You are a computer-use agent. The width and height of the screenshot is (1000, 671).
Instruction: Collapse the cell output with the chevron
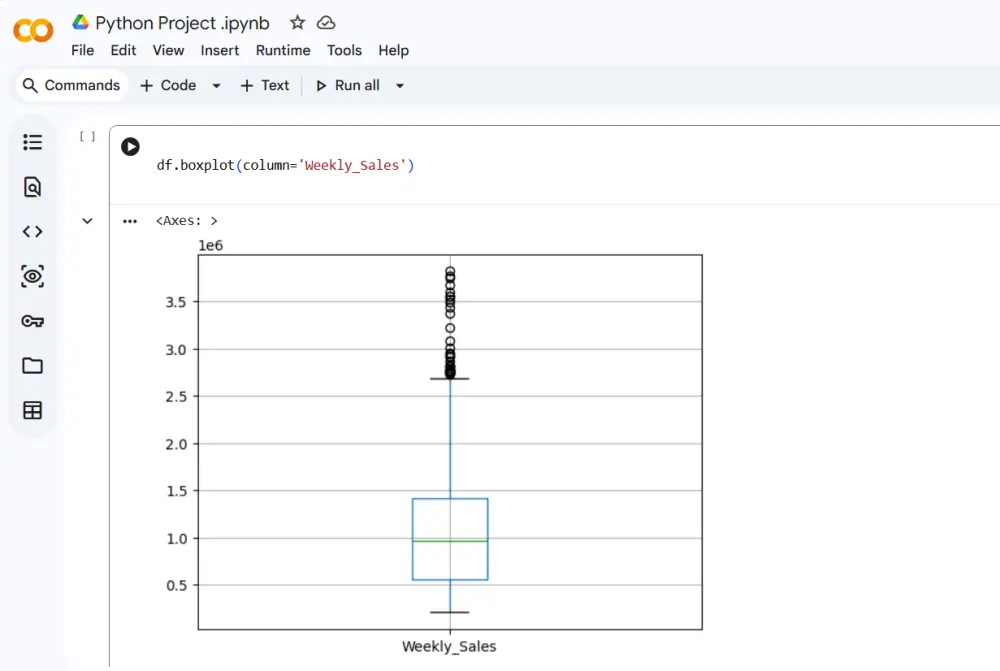87,221
